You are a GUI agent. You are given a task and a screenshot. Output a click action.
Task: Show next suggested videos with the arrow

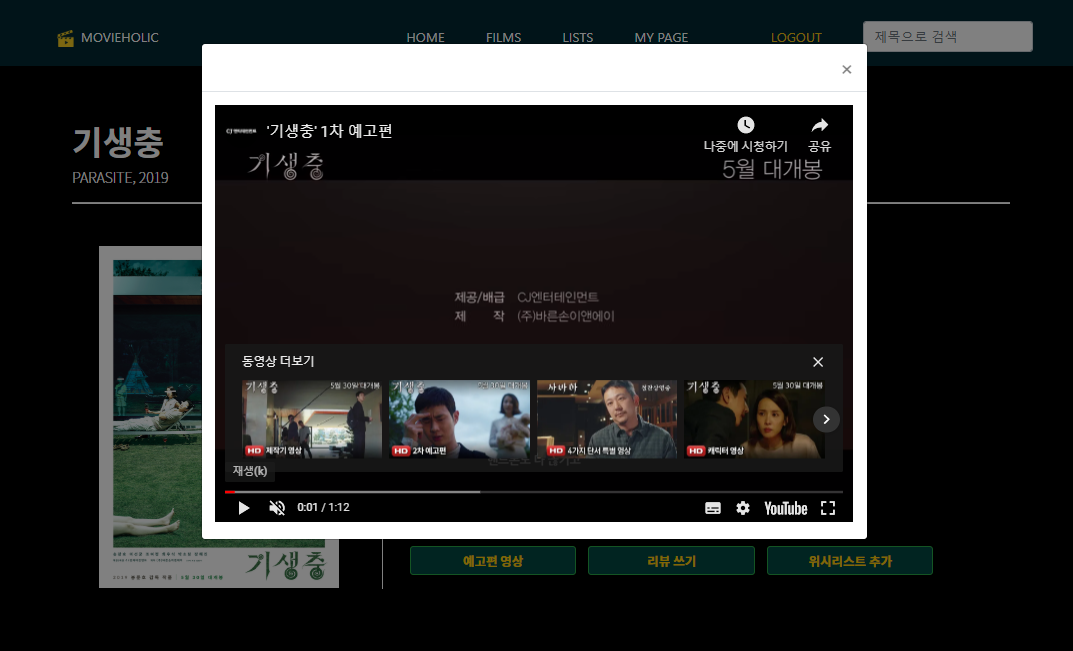point(826,420)
